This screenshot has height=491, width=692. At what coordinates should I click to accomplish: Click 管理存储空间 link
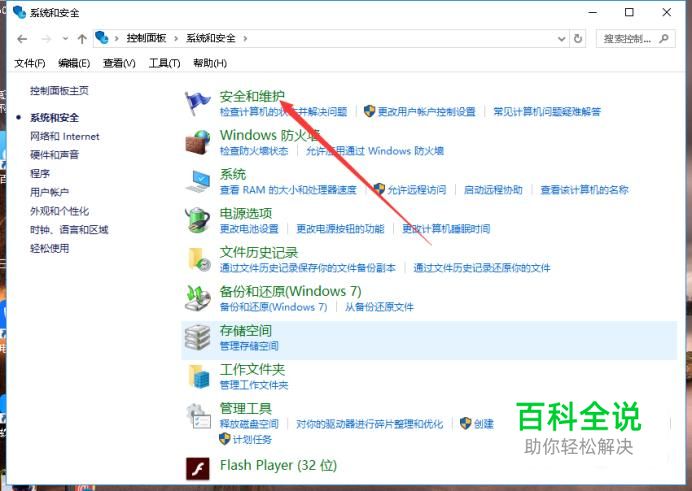click(x=249, y=346)
